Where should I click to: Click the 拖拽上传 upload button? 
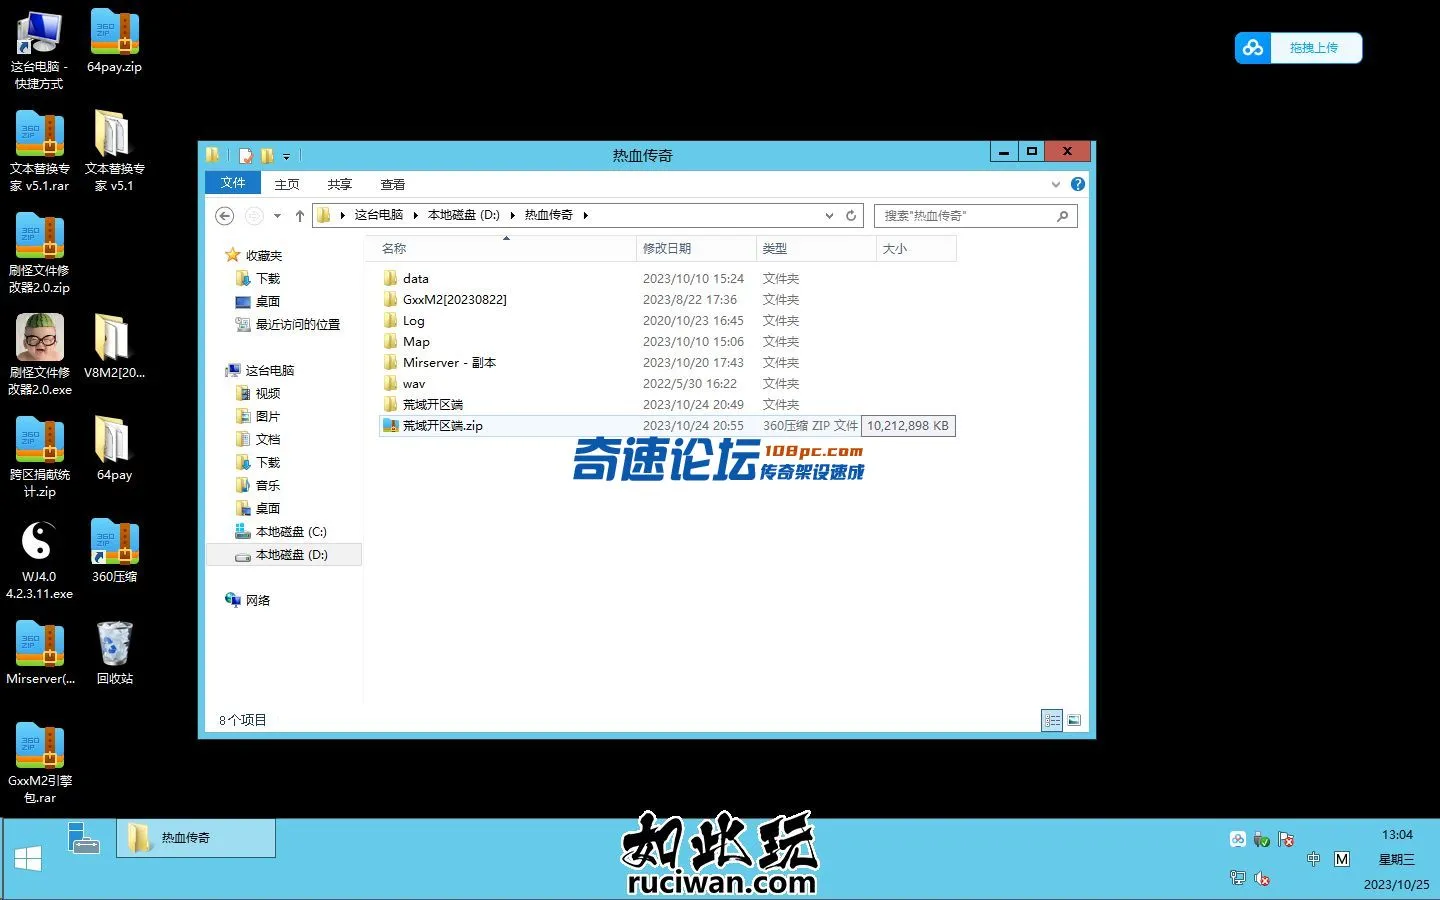(x=1314, y=48)
